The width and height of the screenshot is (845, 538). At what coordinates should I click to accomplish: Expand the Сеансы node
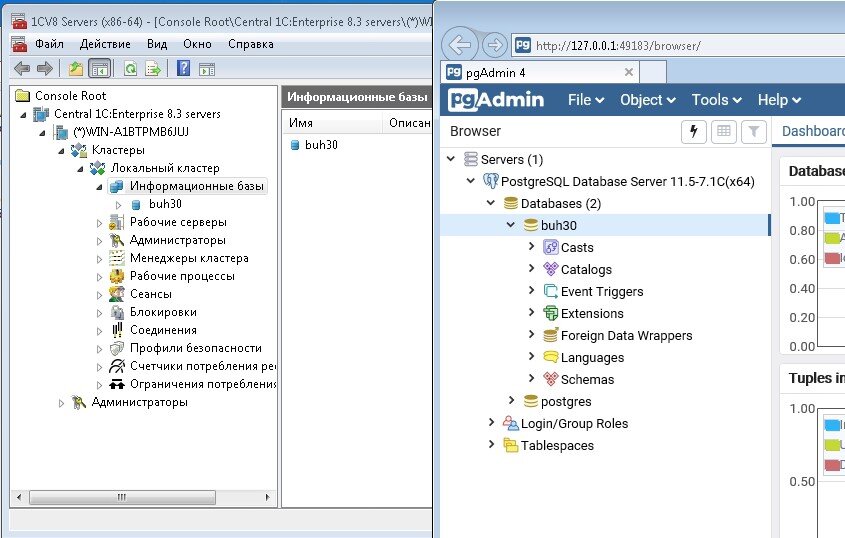100,295
